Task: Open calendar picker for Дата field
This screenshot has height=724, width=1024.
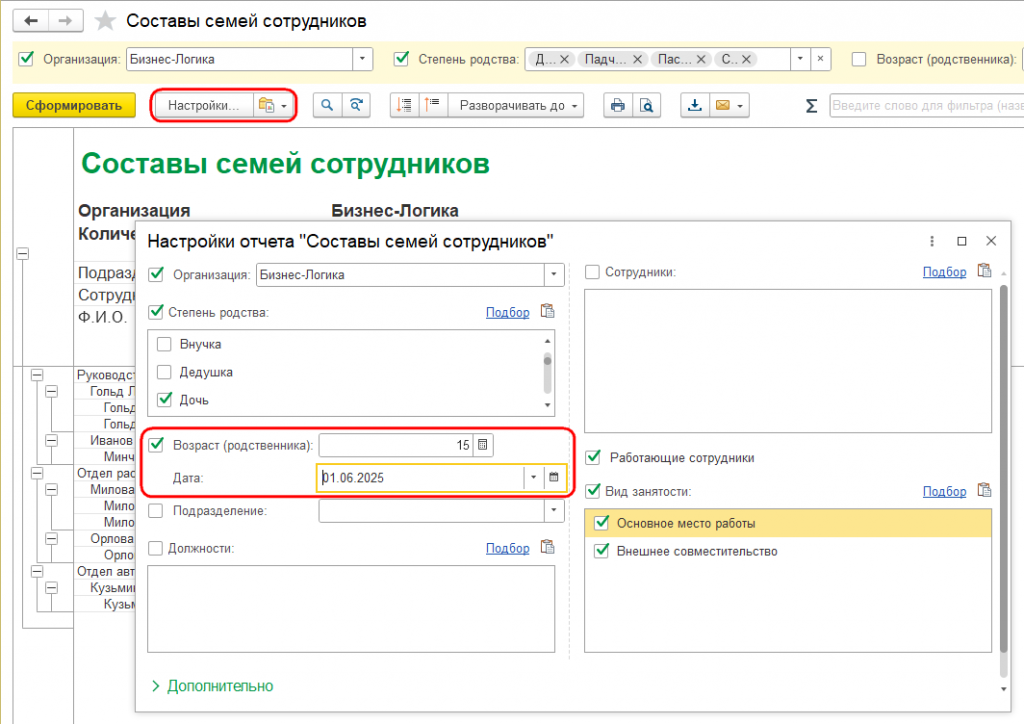Action: 554,477
